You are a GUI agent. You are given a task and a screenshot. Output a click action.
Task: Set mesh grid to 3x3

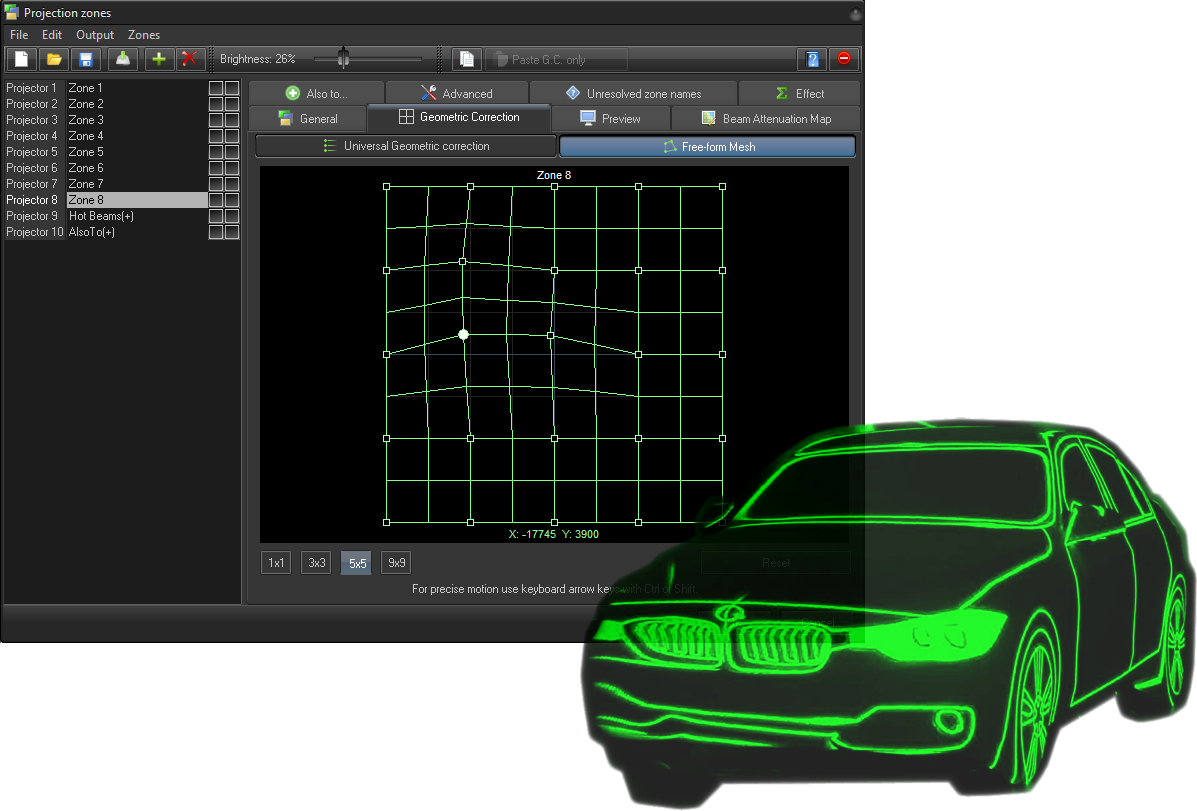click(316, 563)
